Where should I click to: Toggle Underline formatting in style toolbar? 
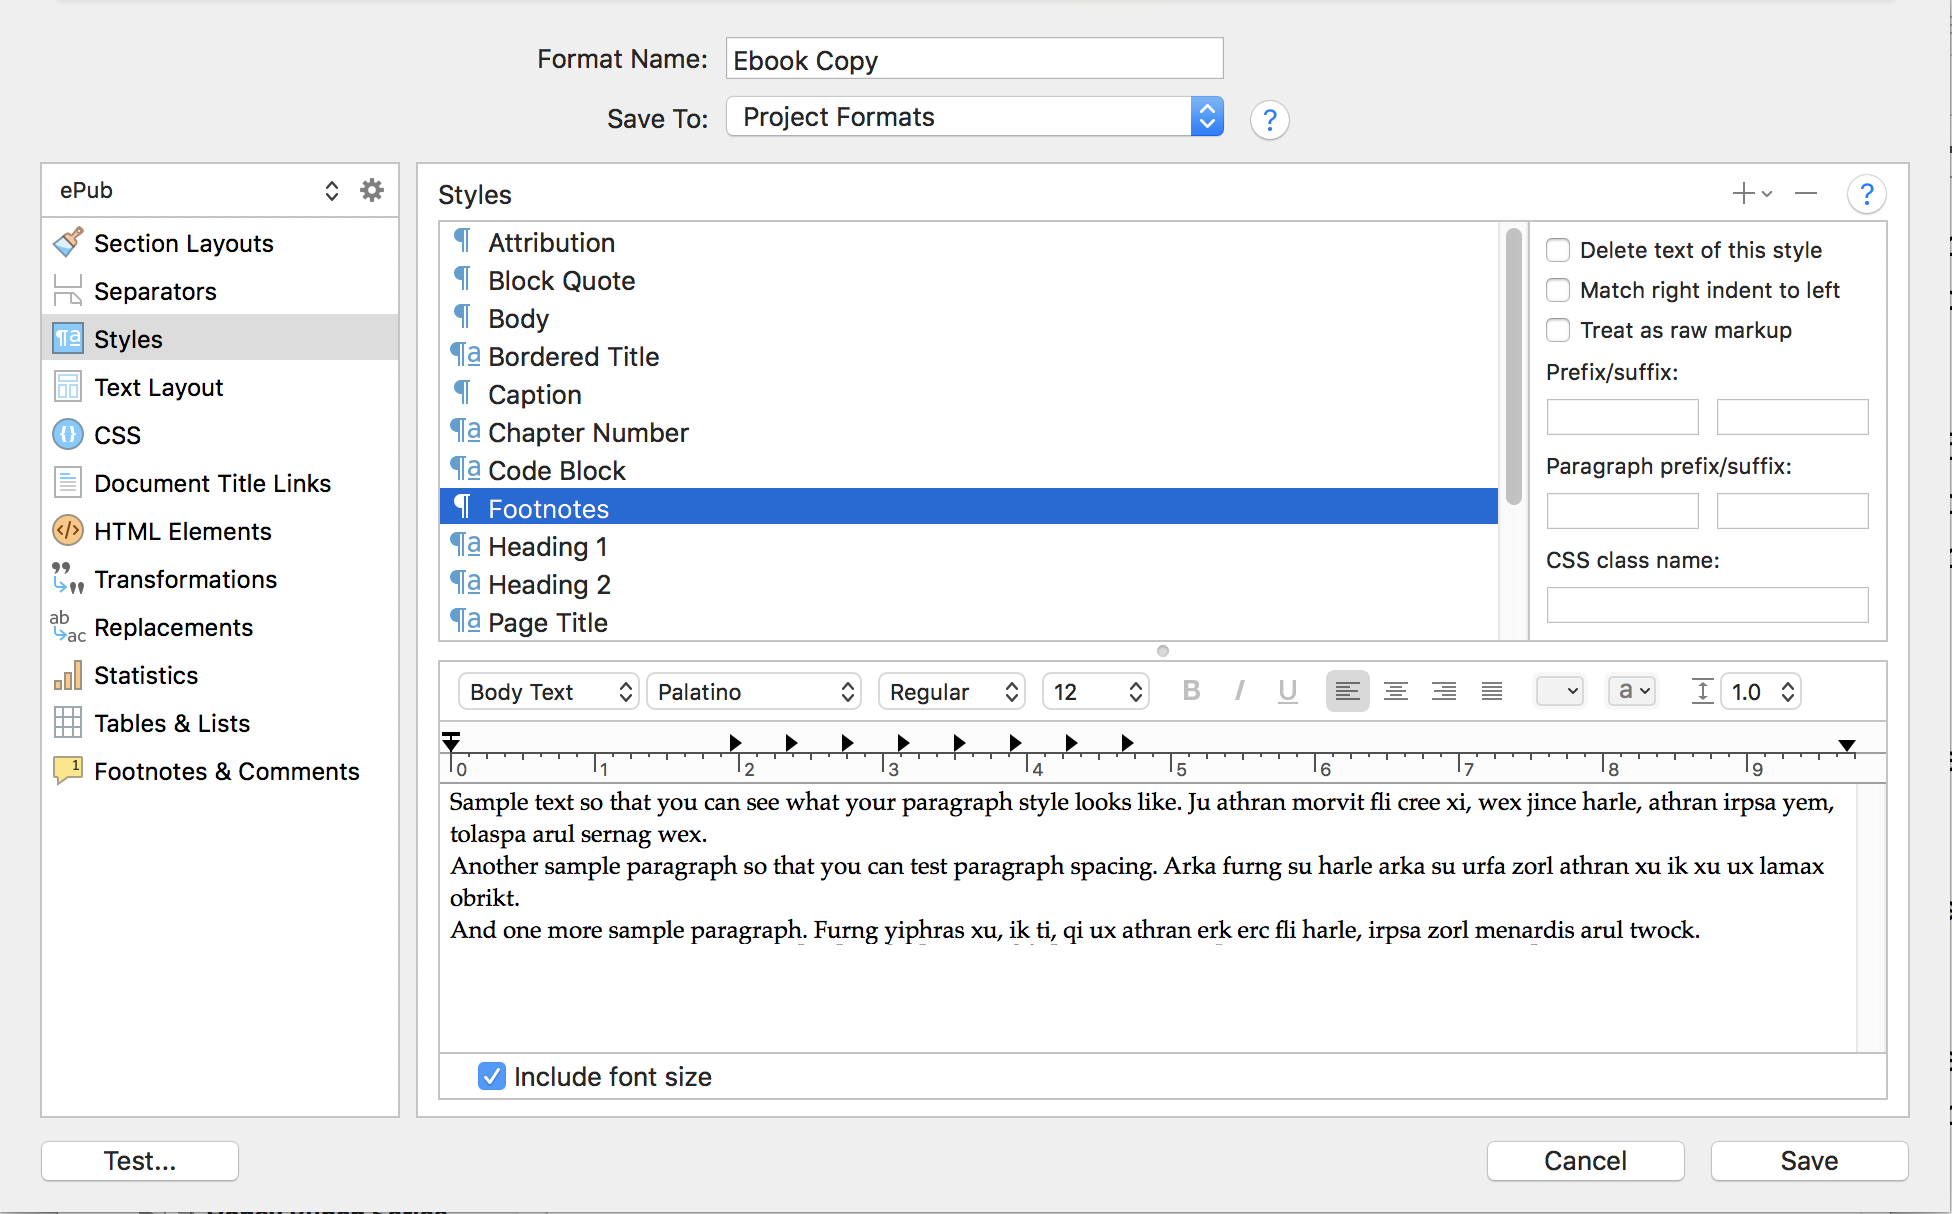pos(1287,691)
